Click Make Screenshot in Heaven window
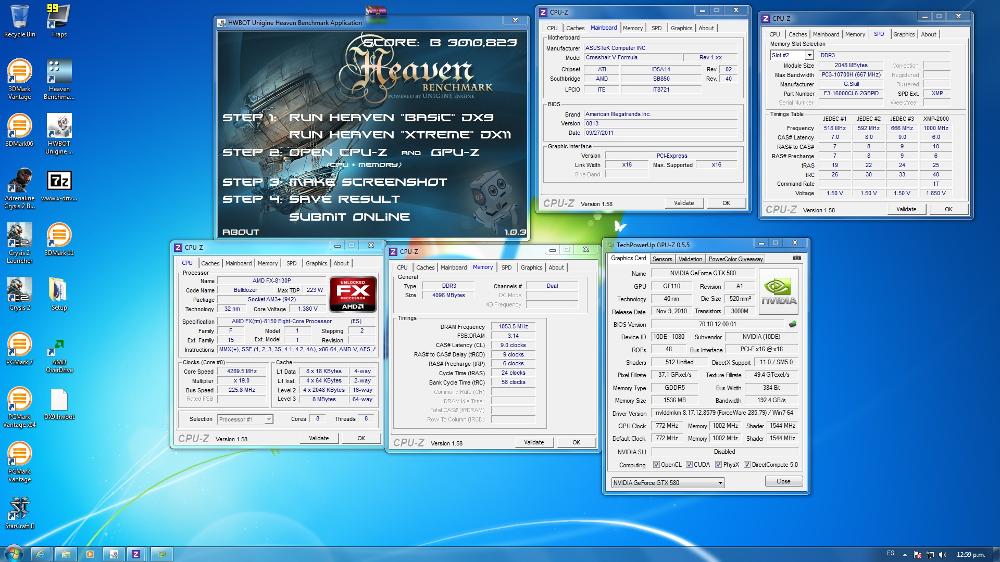 tap(368, 182)
